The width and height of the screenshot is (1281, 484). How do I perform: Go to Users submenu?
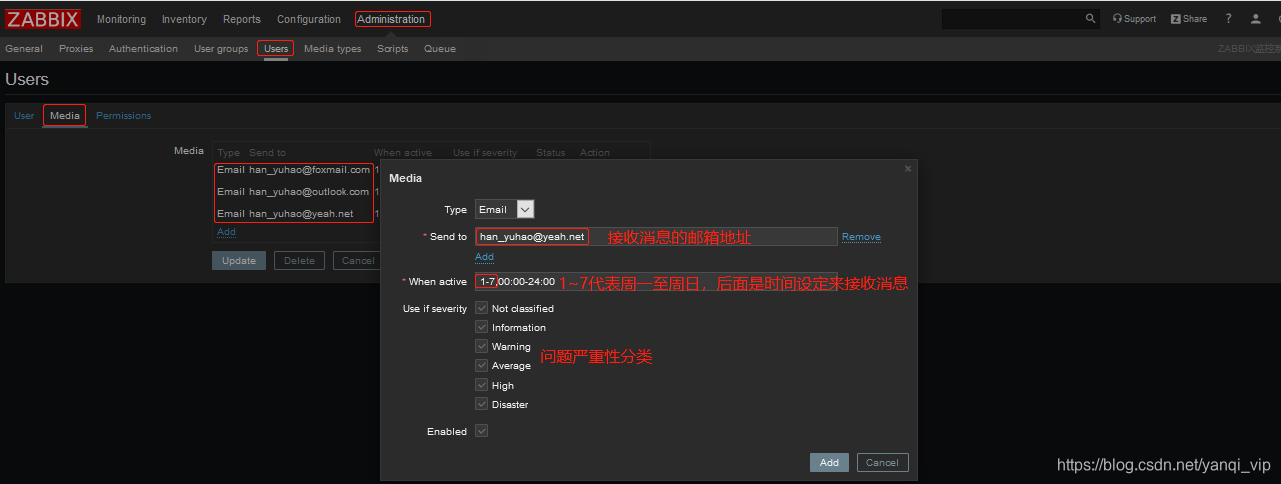[x=276, y=48]
